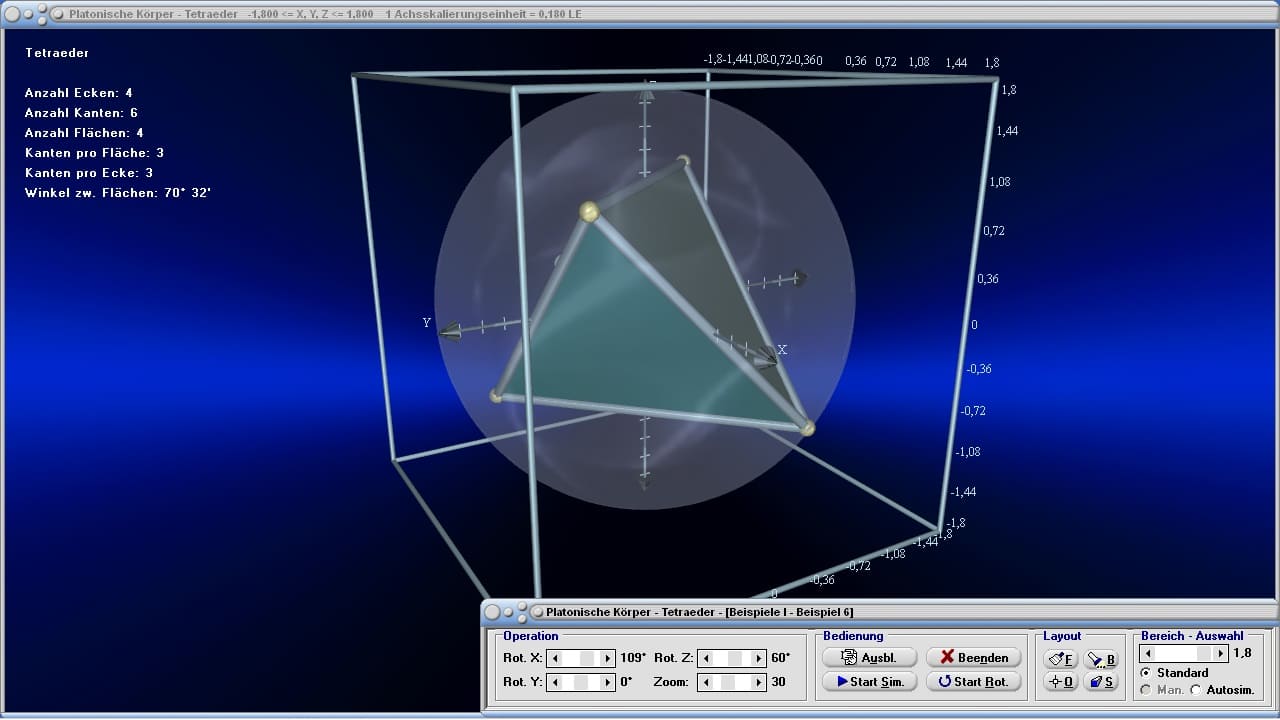
Task: Click the Bereich range value 1,8
Action: point(1242,653)
